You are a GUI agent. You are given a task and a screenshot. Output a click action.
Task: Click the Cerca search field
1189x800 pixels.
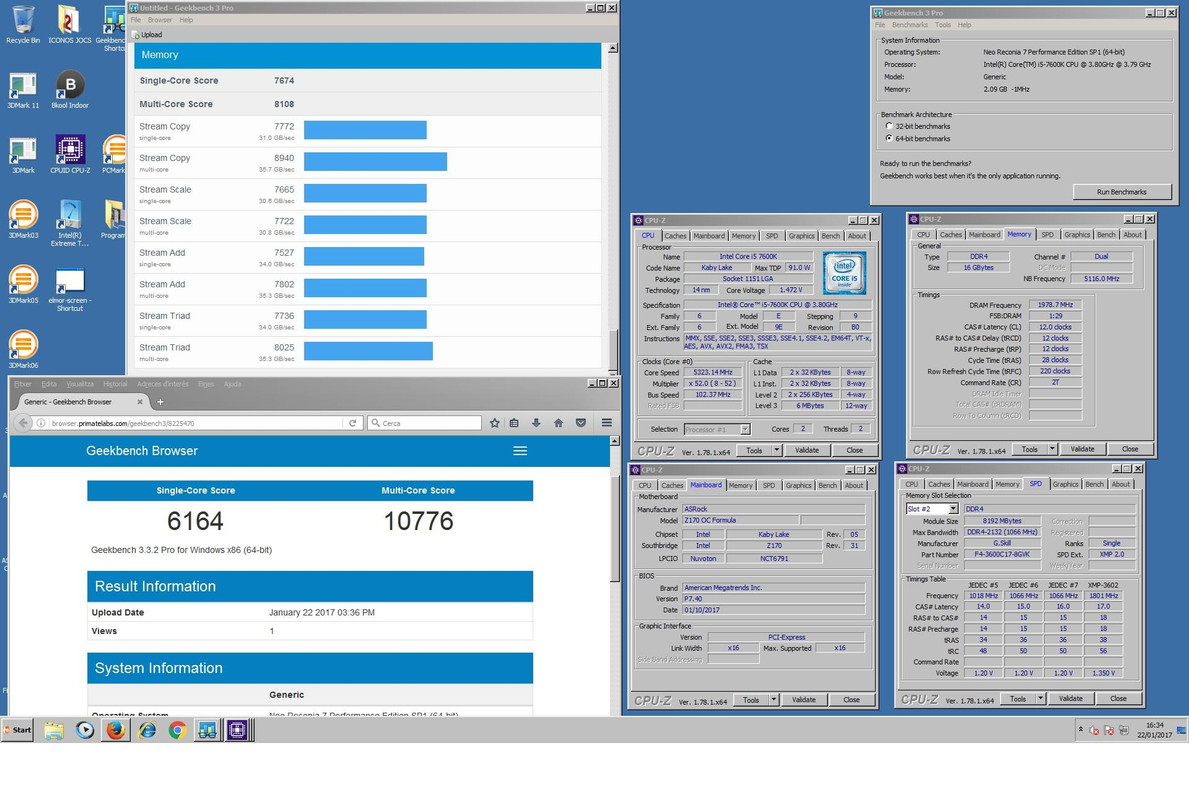[x=425, y=423]
